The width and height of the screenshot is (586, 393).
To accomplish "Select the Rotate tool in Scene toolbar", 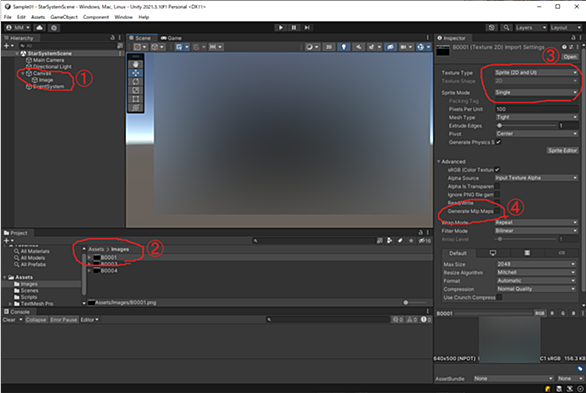I will (135, 81).
